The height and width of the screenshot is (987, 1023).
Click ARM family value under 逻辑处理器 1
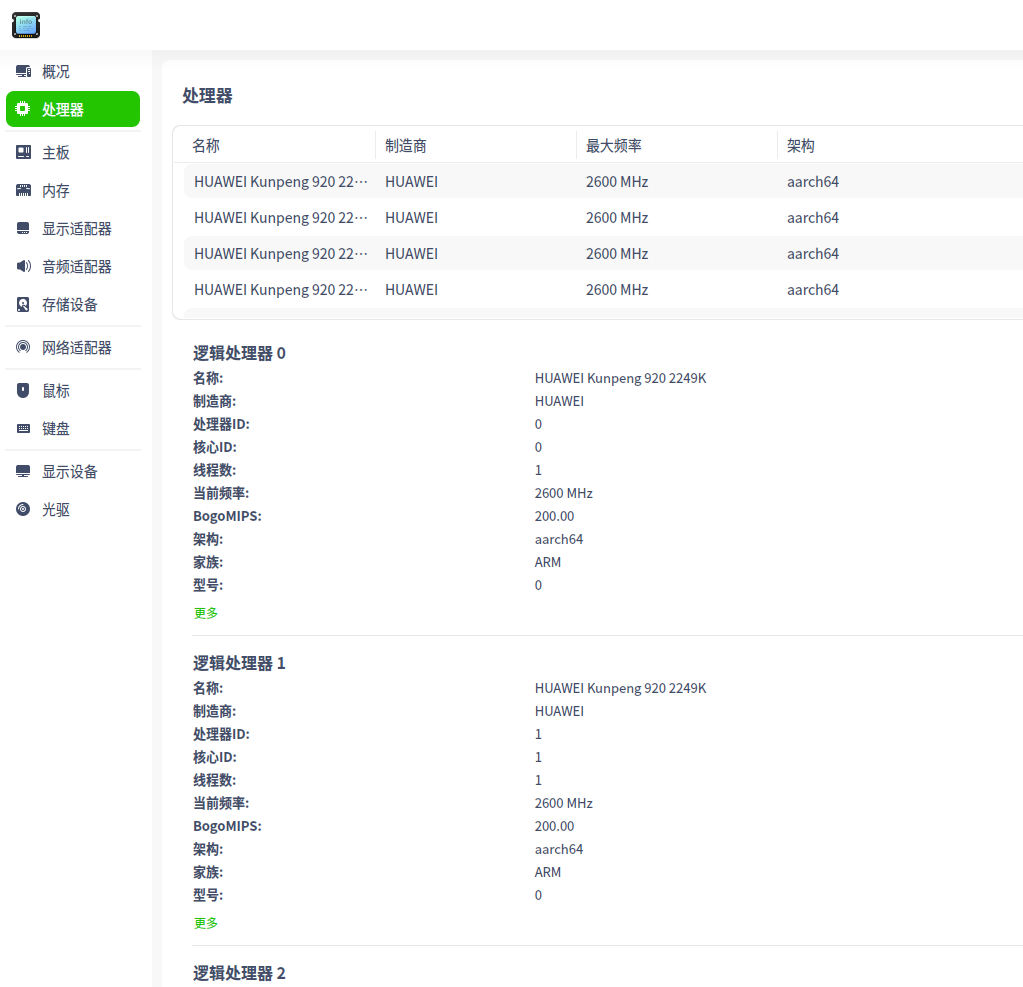coord(547,872)
